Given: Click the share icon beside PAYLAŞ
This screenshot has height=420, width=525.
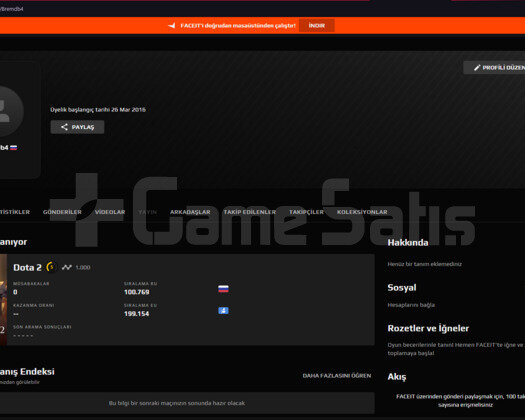Looking at the screenshot, I should pos(64,127).
